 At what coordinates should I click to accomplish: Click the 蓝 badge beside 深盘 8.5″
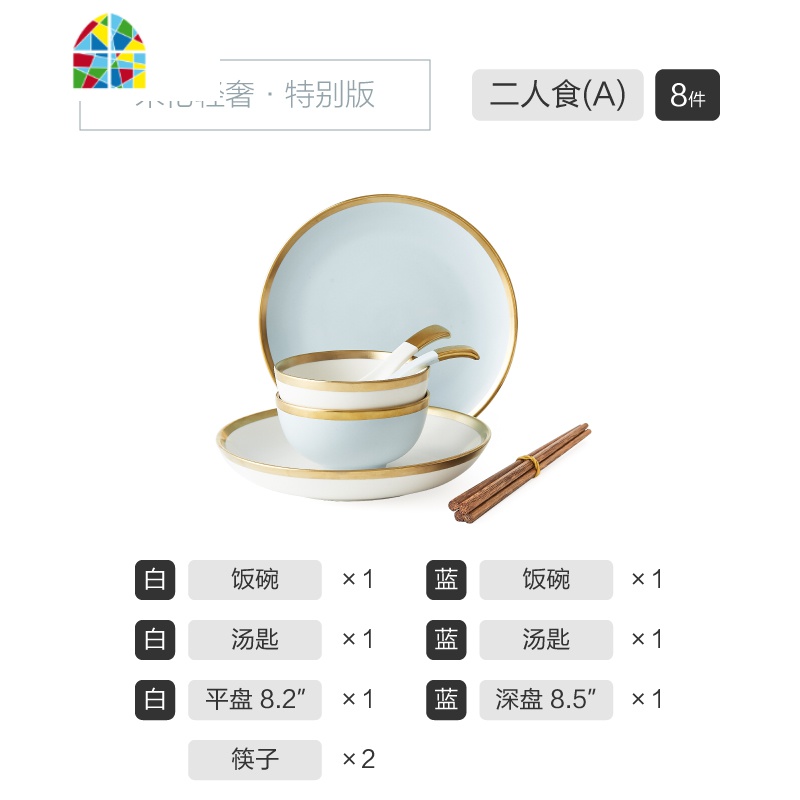pyautogui.click(x=446, y=699)
